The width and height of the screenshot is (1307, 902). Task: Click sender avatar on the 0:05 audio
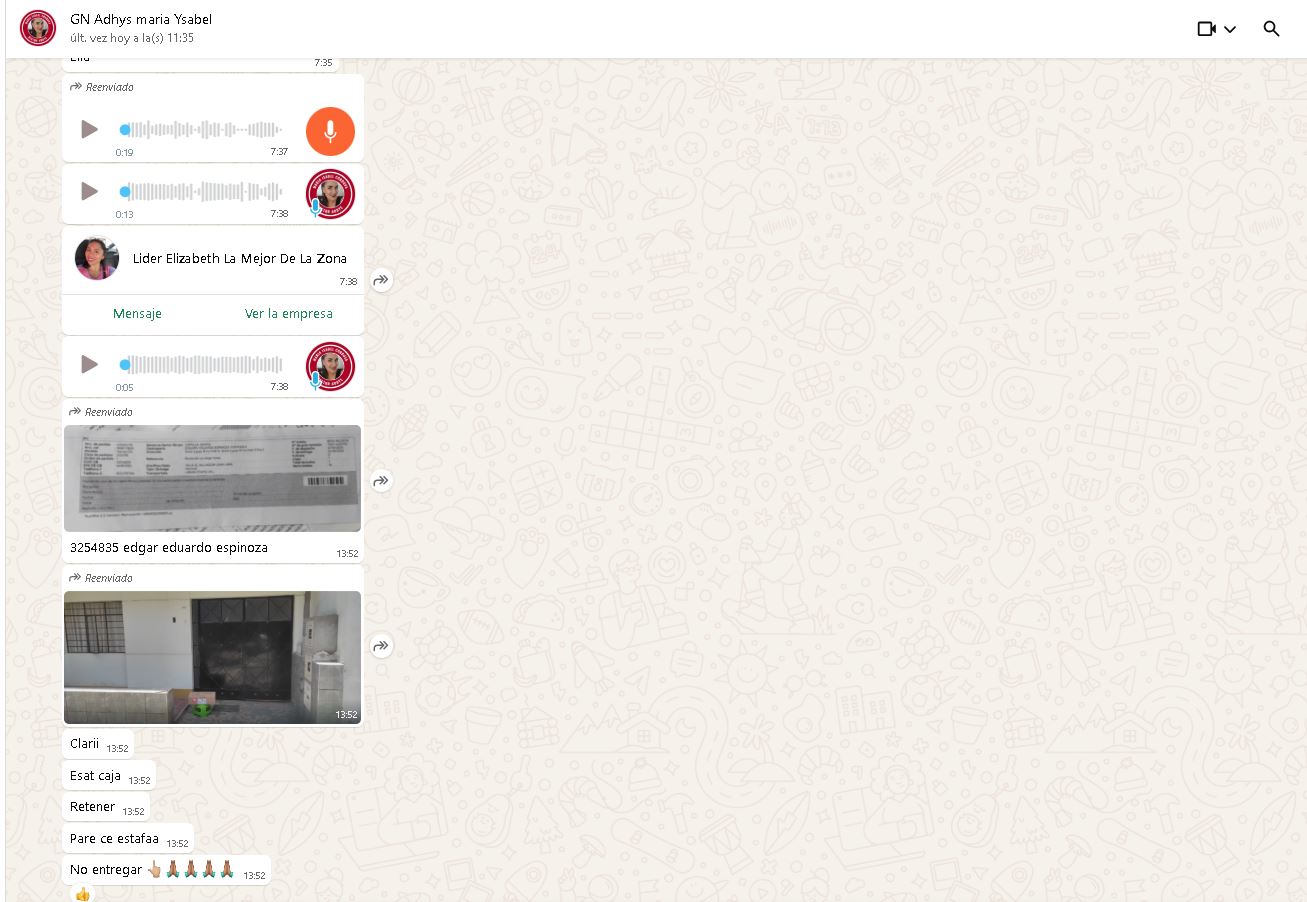click(x=330, y=367)
